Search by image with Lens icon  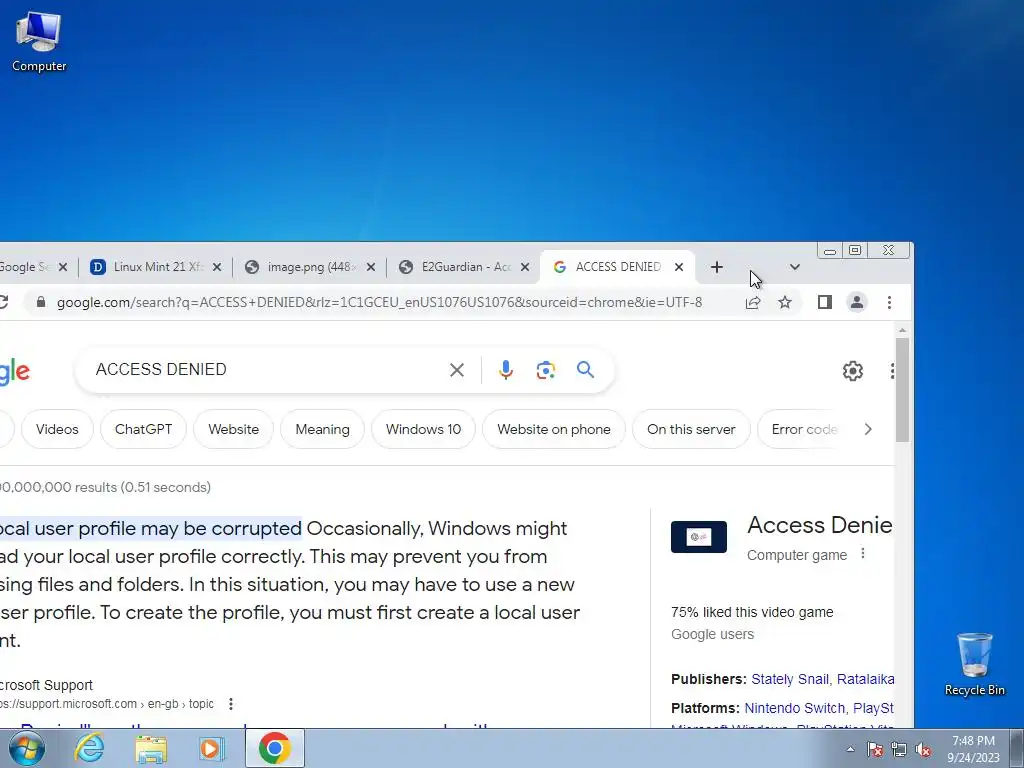(546, 370)
